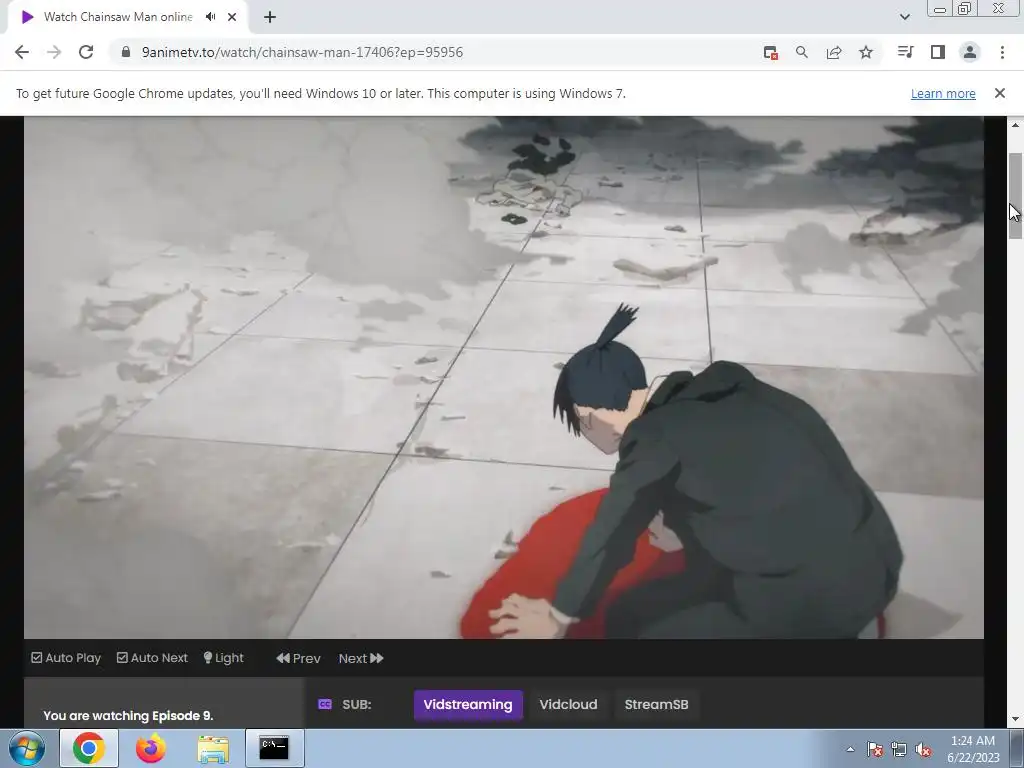Open the zoom magnifier icon

[x=802, y=52]
